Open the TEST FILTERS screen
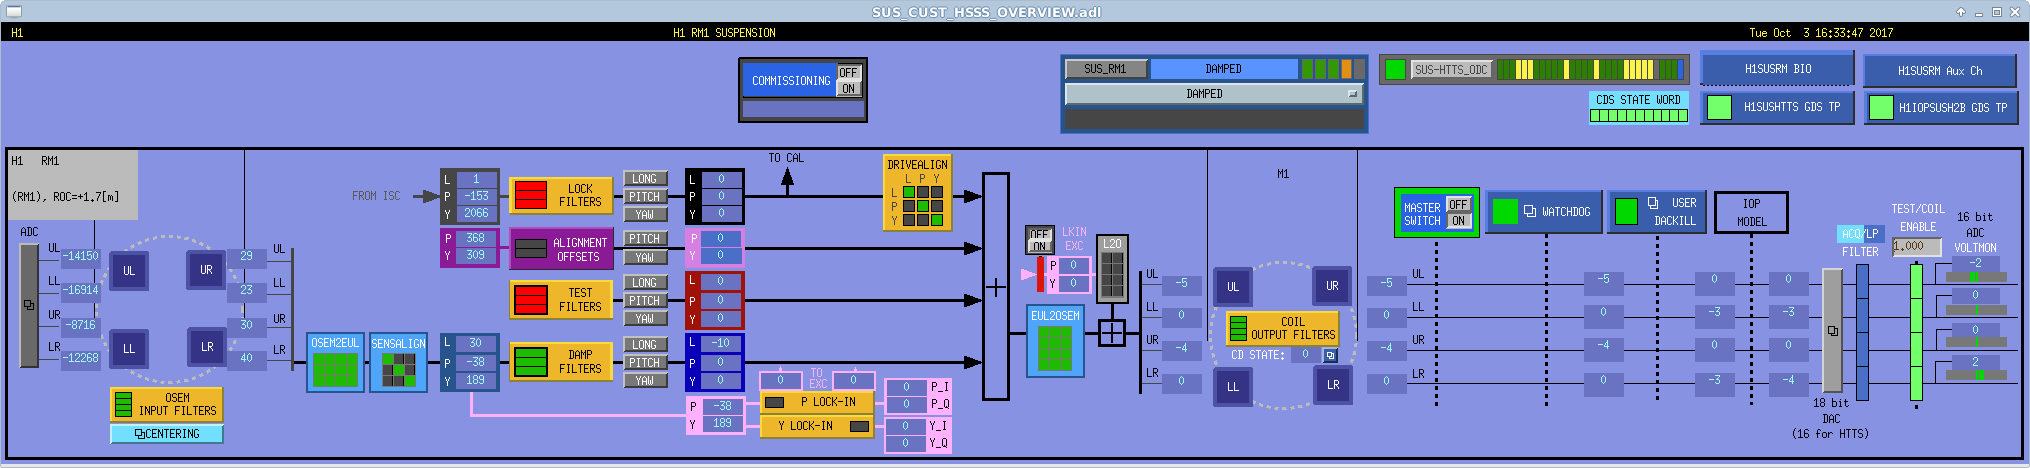 pos(560,299)
